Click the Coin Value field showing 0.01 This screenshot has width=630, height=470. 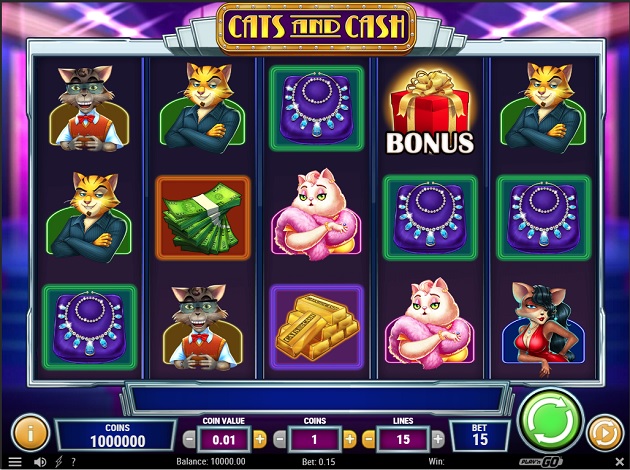[224, 439]
